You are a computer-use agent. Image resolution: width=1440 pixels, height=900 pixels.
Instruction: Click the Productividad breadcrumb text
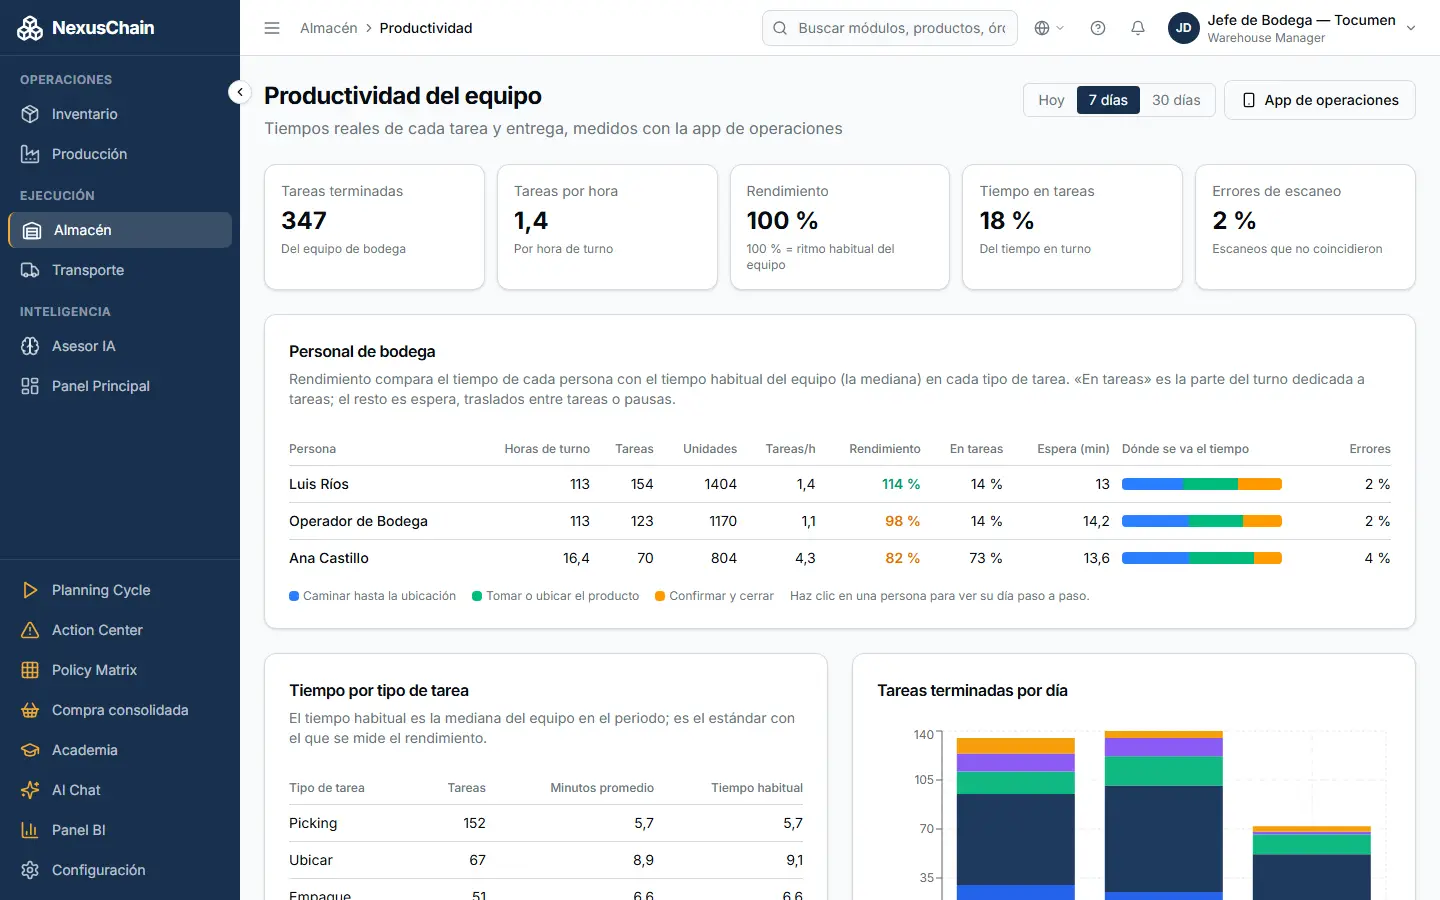point(426,28)
